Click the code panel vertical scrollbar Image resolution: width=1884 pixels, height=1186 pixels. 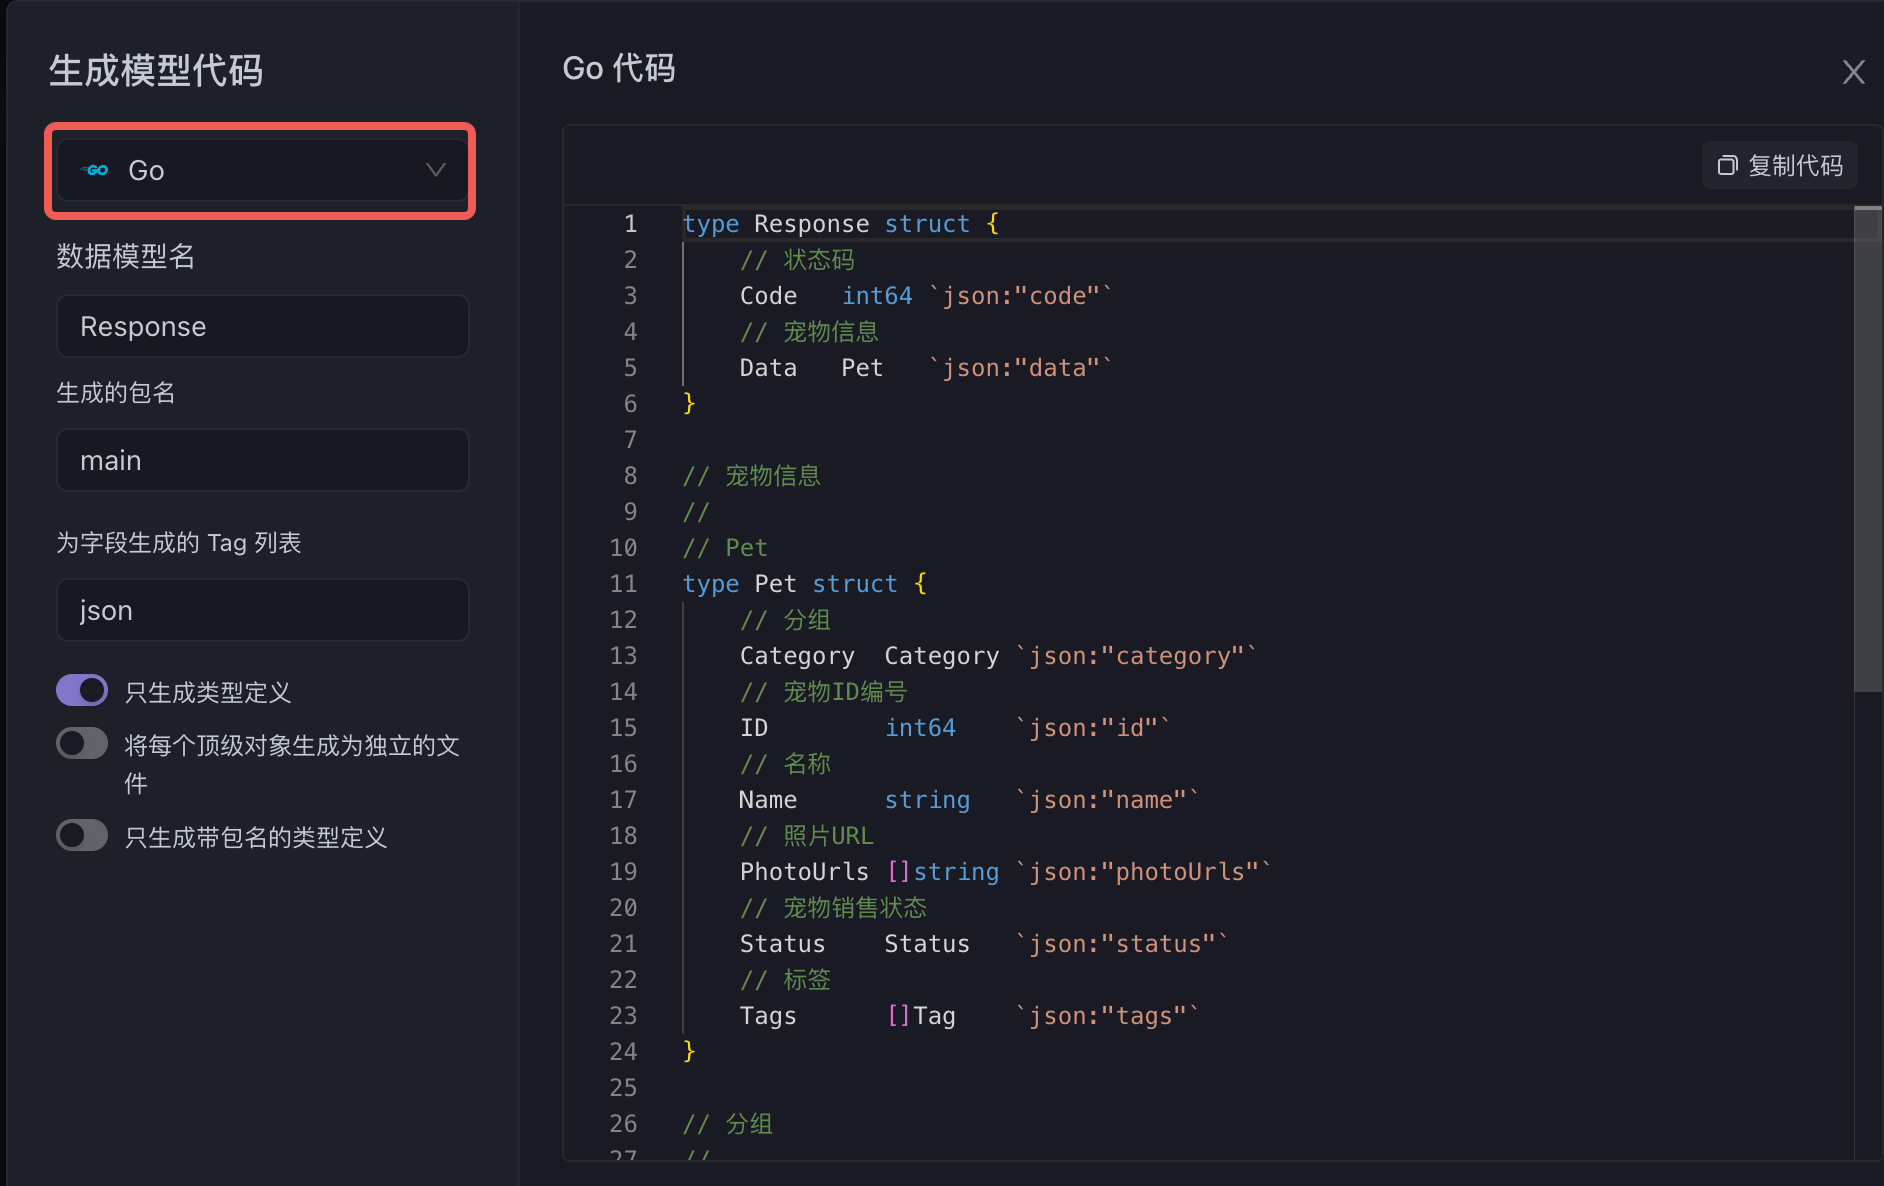pyautogui.click(x=1867, y=449)
